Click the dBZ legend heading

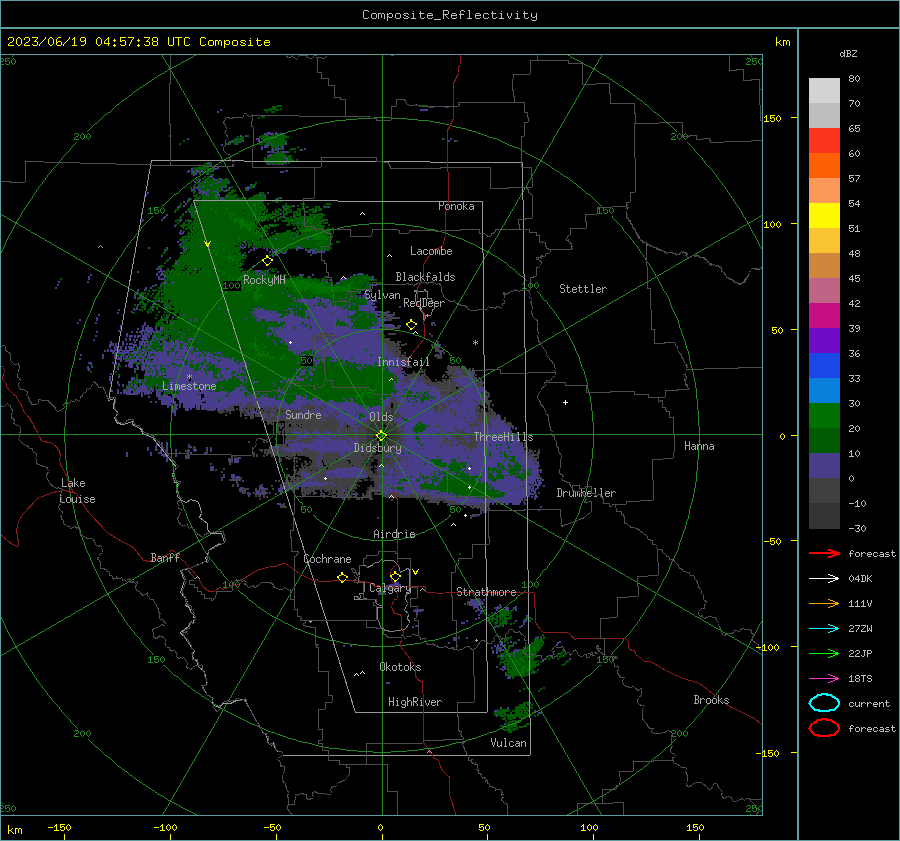[848, 53]
